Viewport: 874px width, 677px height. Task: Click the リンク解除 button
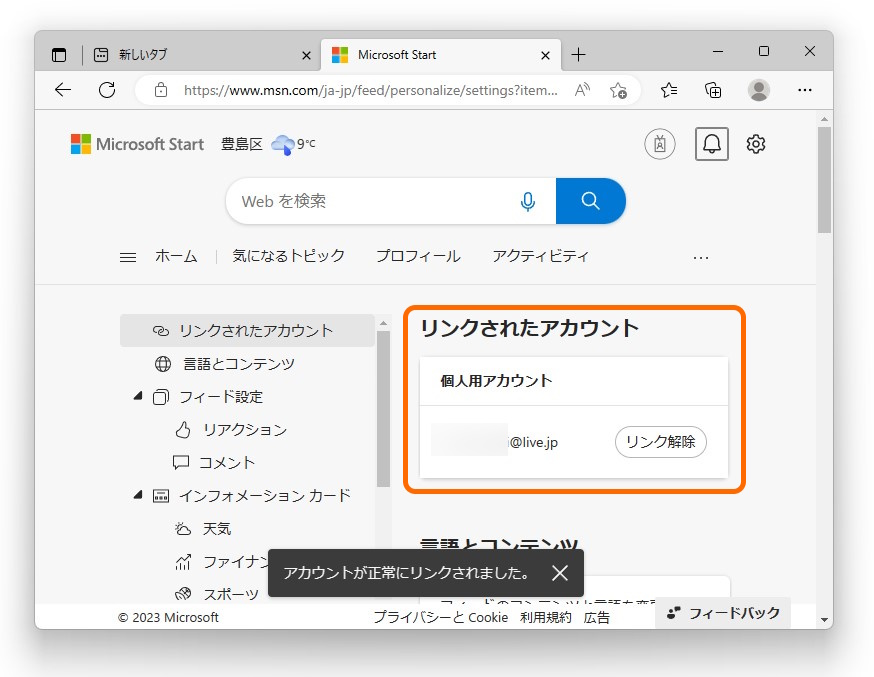point(660,441)
